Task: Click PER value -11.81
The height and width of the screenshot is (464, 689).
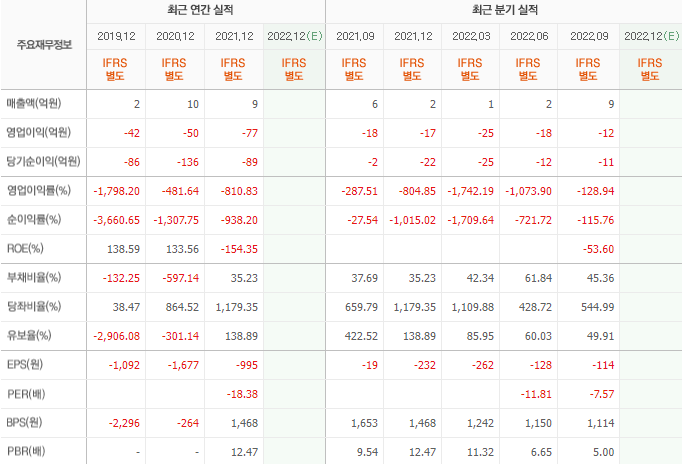Action: 536,395
